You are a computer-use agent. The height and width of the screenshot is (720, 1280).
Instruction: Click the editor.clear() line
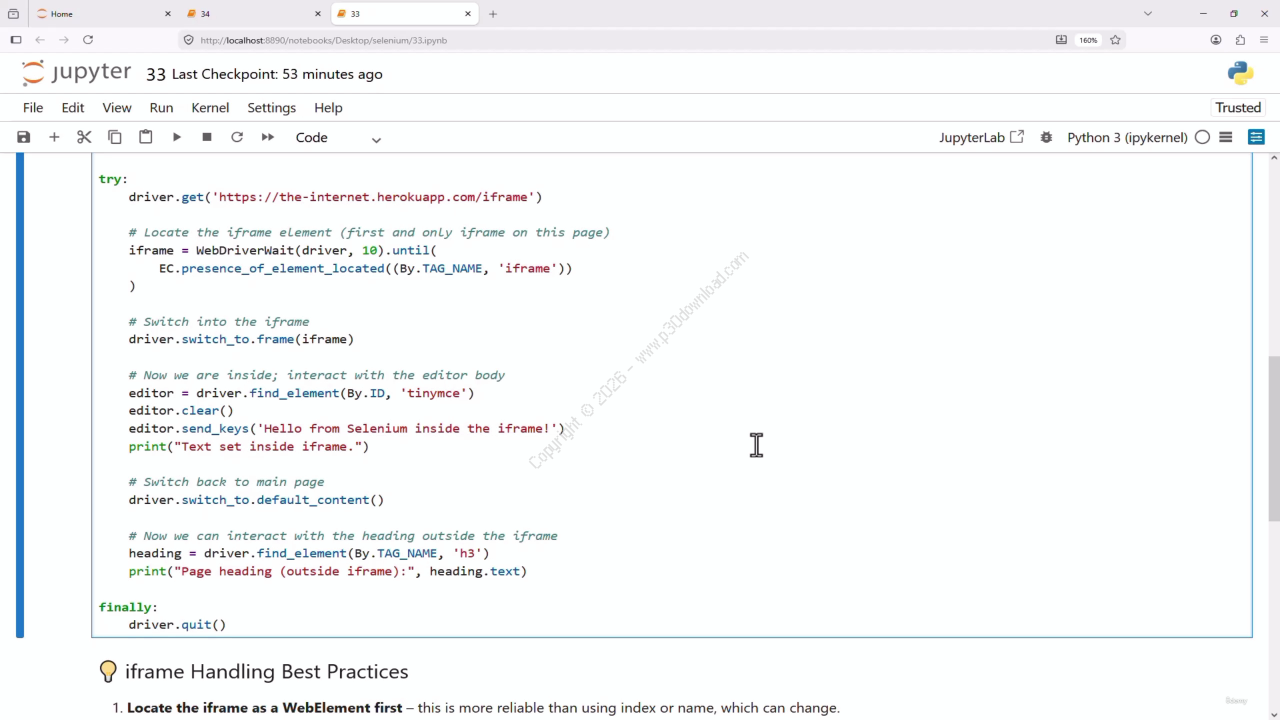click(181, 410)
